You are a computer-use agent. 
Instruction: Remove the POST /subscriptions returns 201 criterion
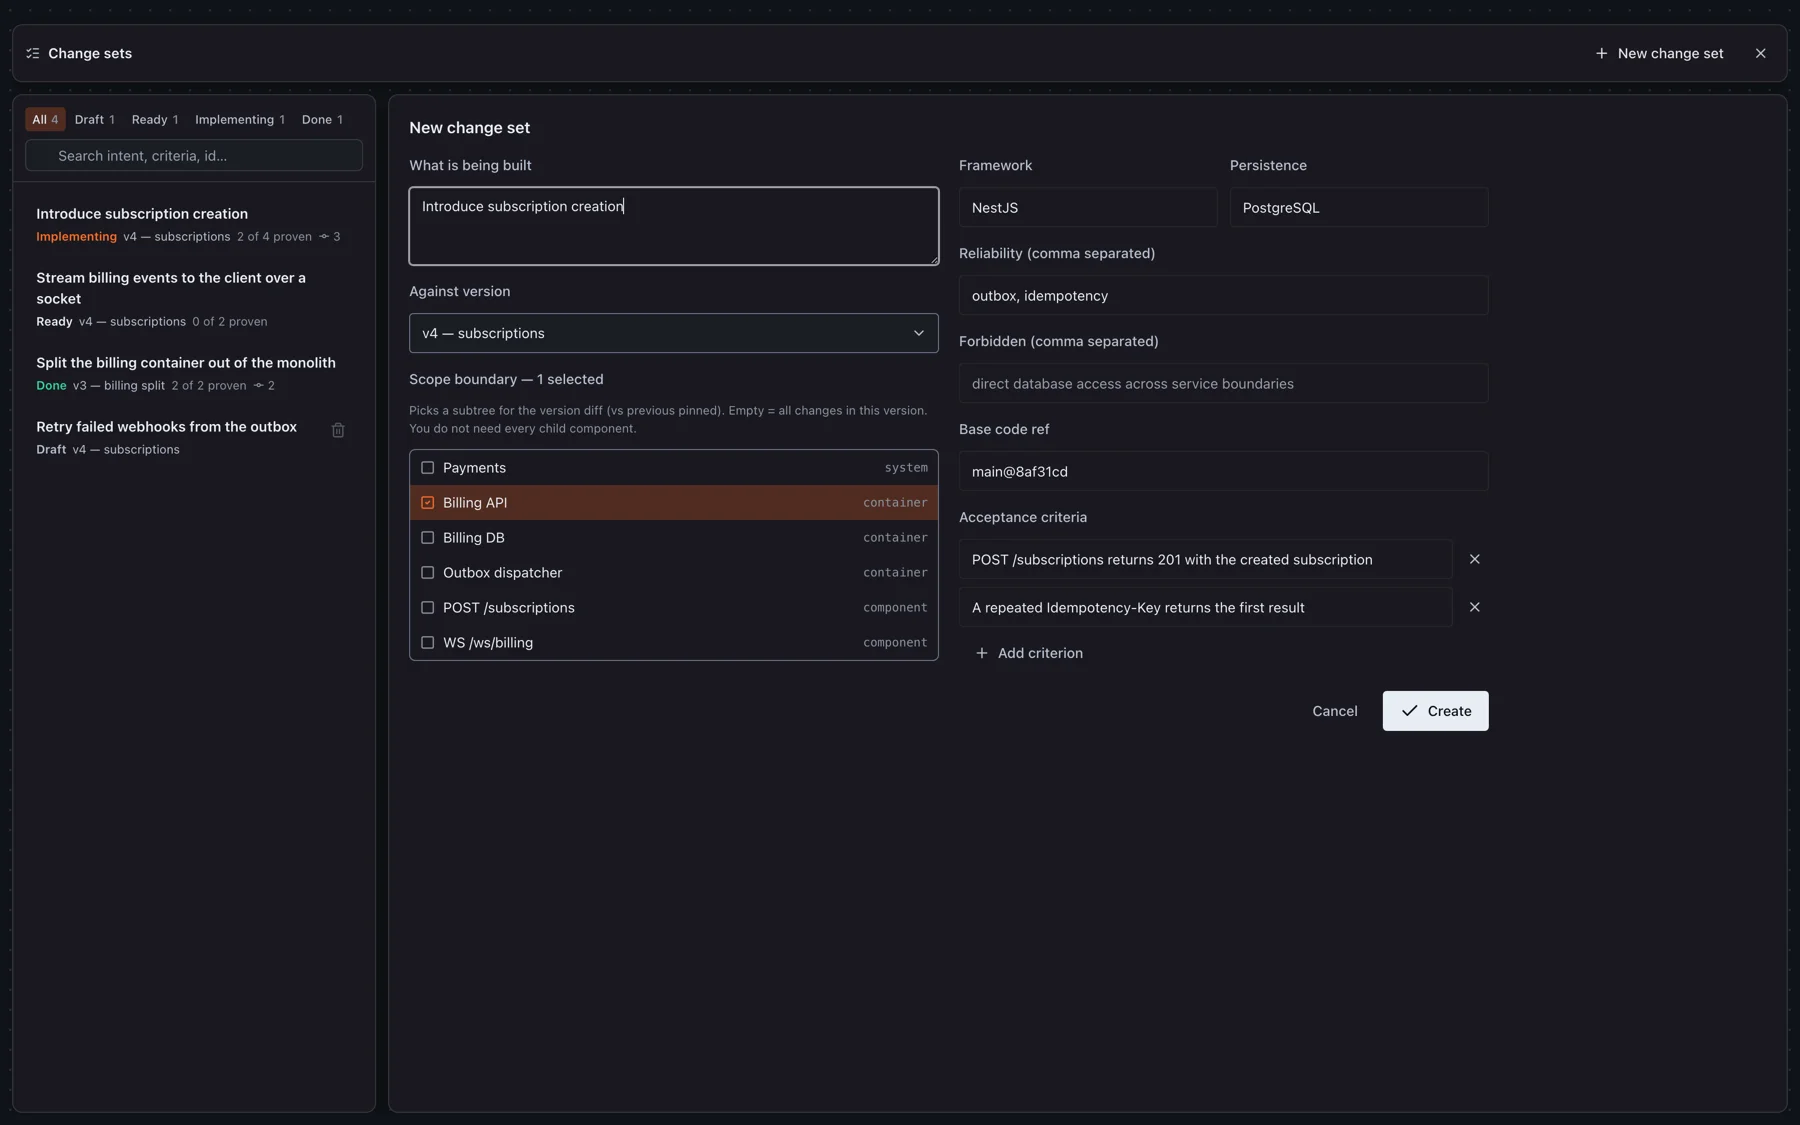click(1474, 559)
